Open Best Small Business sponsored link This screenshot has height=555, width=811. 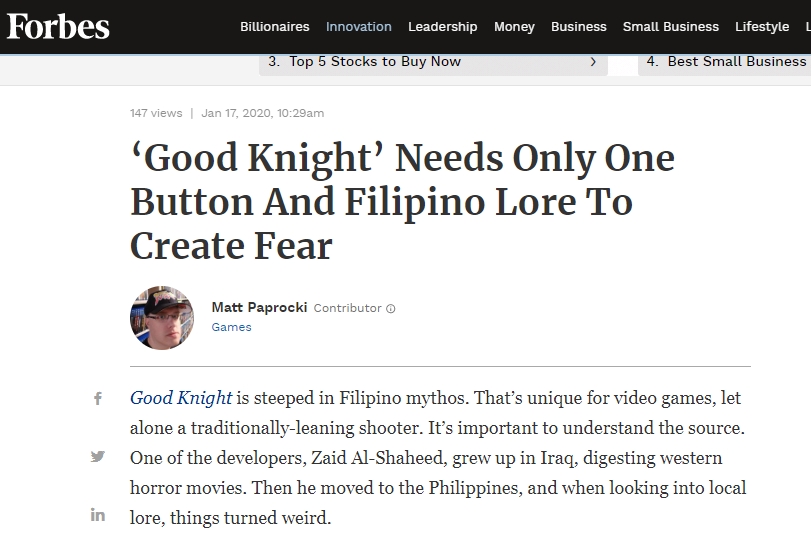pos(725,62)
